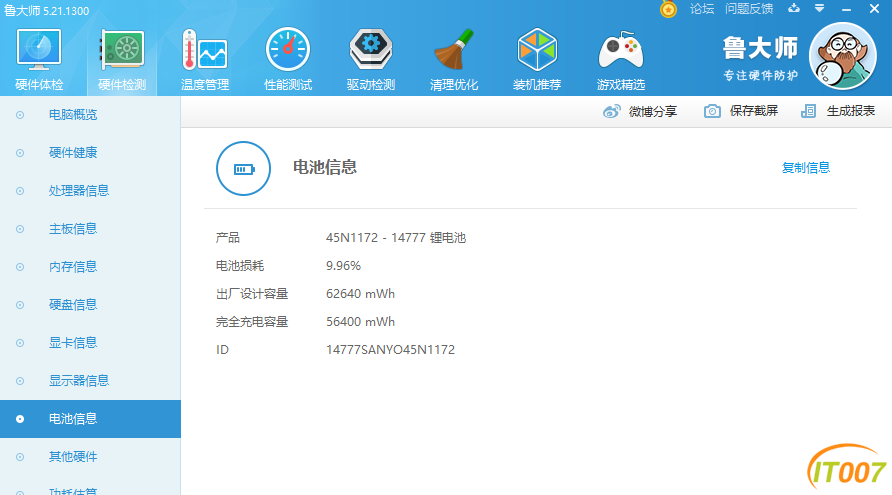
Task: Close the 鲁大师 window
Action: click(874, 9)
